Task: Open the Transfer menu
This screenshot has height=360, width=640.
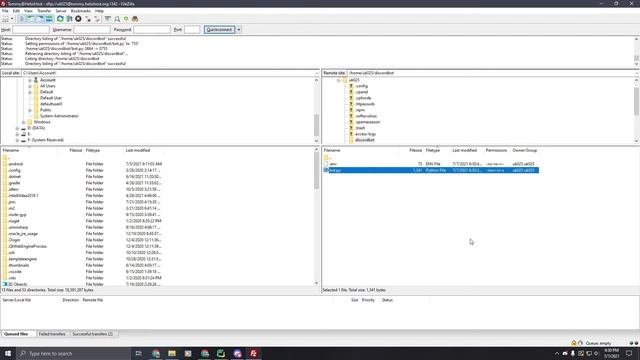Action: click(44, 11)
